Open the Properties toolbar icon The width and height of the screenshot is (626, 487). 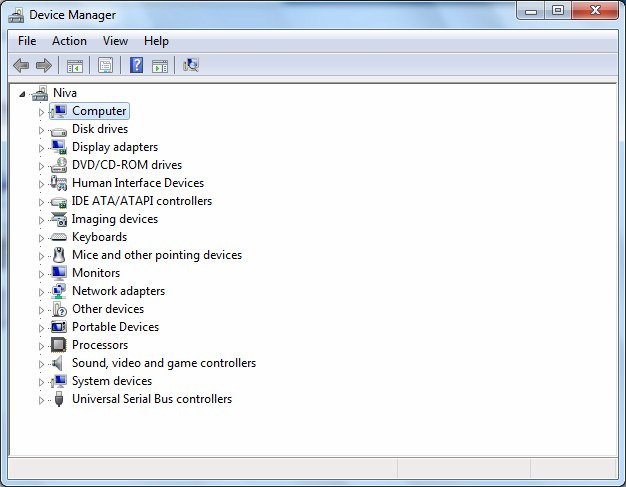[105, 65]
